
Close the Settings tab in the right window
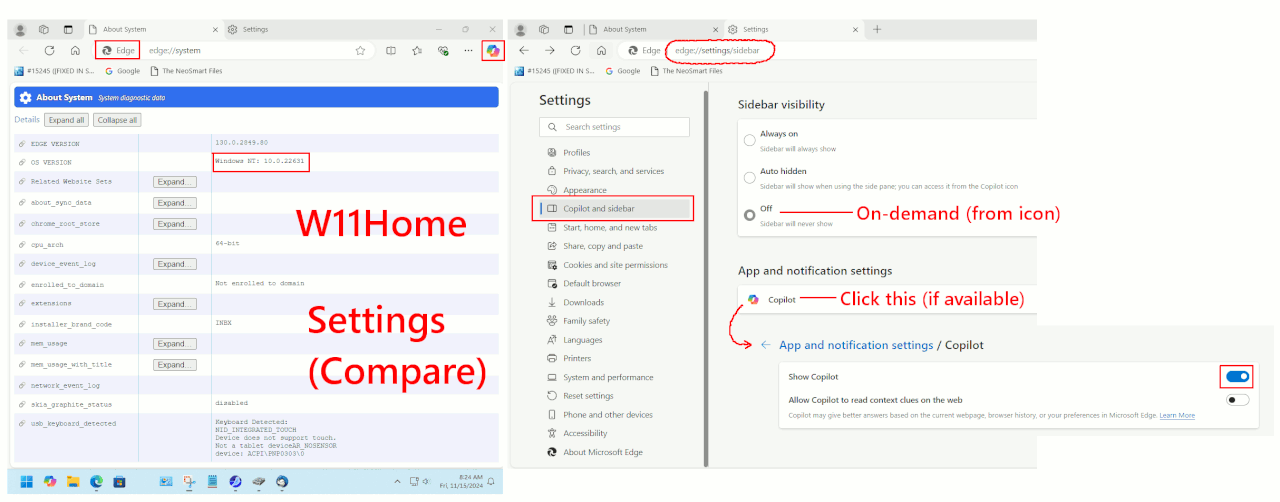coord(853,30)
